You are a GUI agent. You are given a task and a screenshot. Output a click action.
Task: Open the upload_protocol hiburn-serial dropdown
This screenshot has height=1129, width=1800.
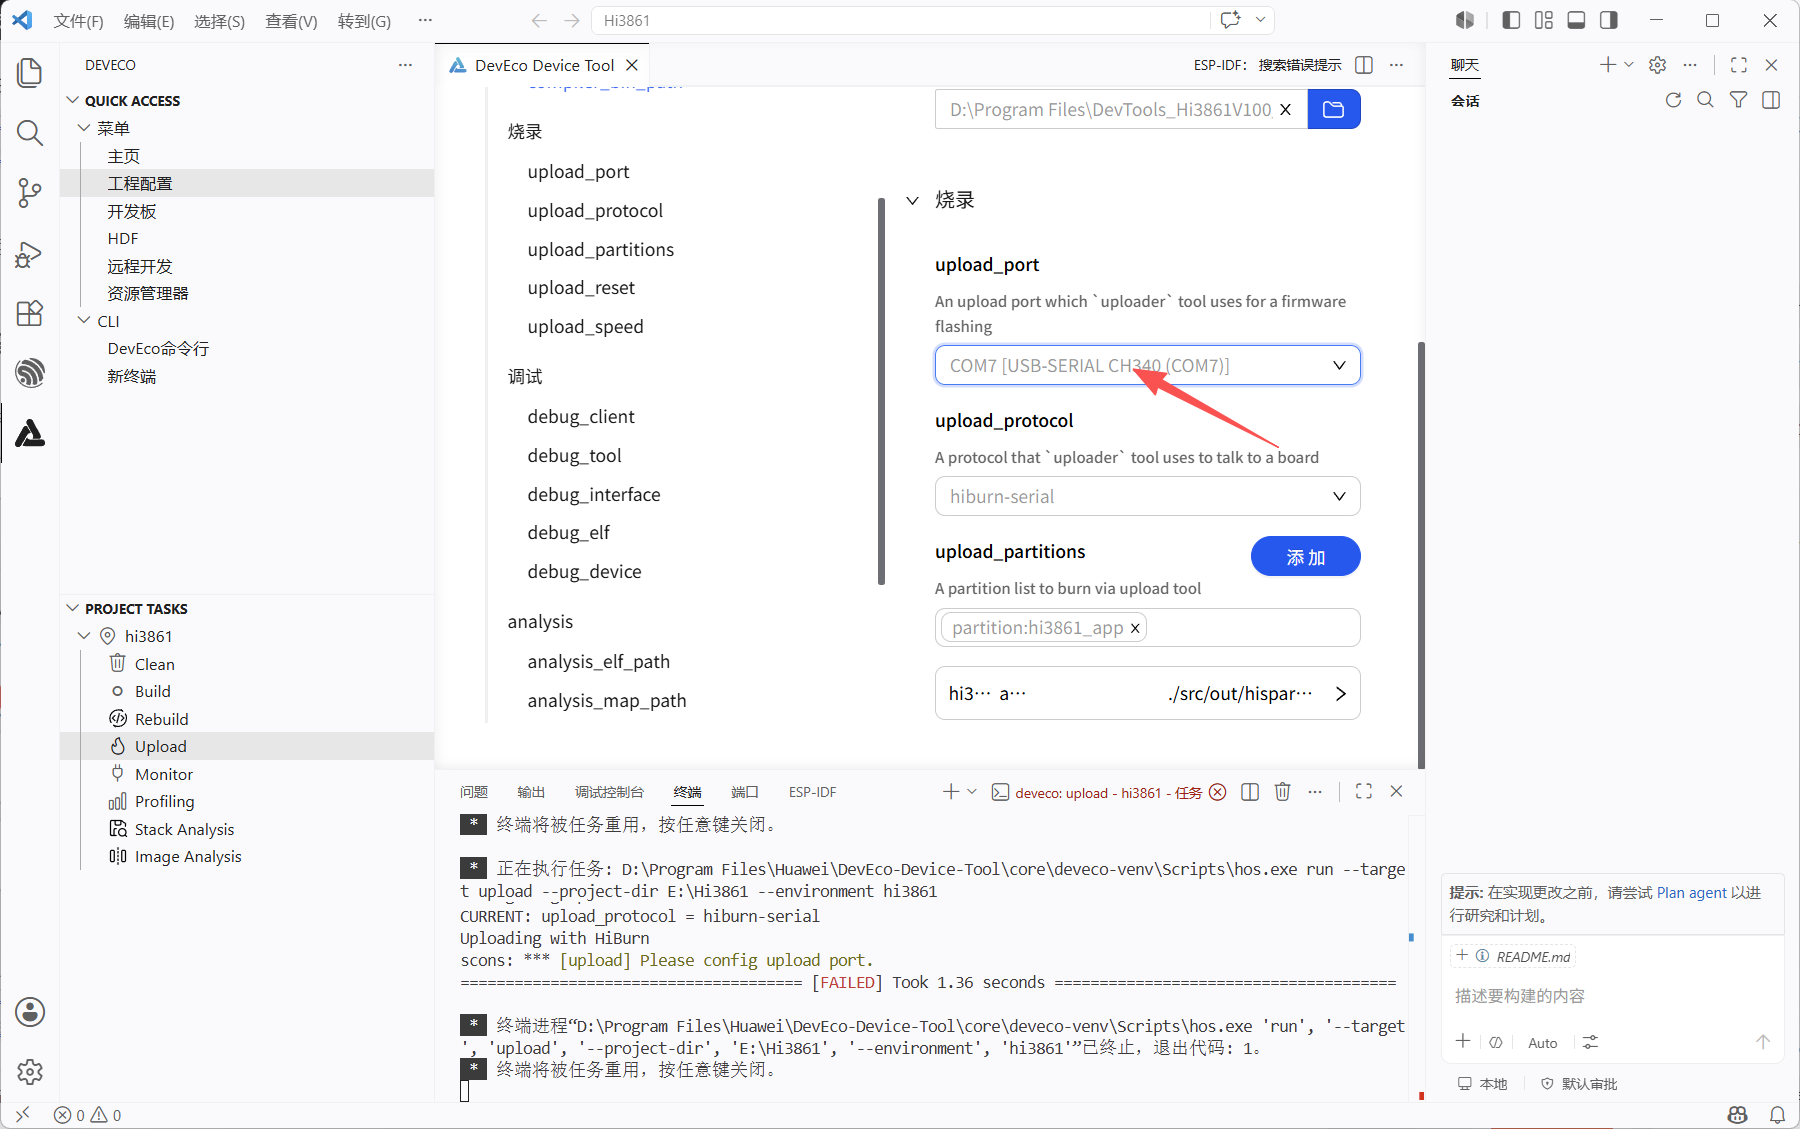click(x=1148, y=497)
